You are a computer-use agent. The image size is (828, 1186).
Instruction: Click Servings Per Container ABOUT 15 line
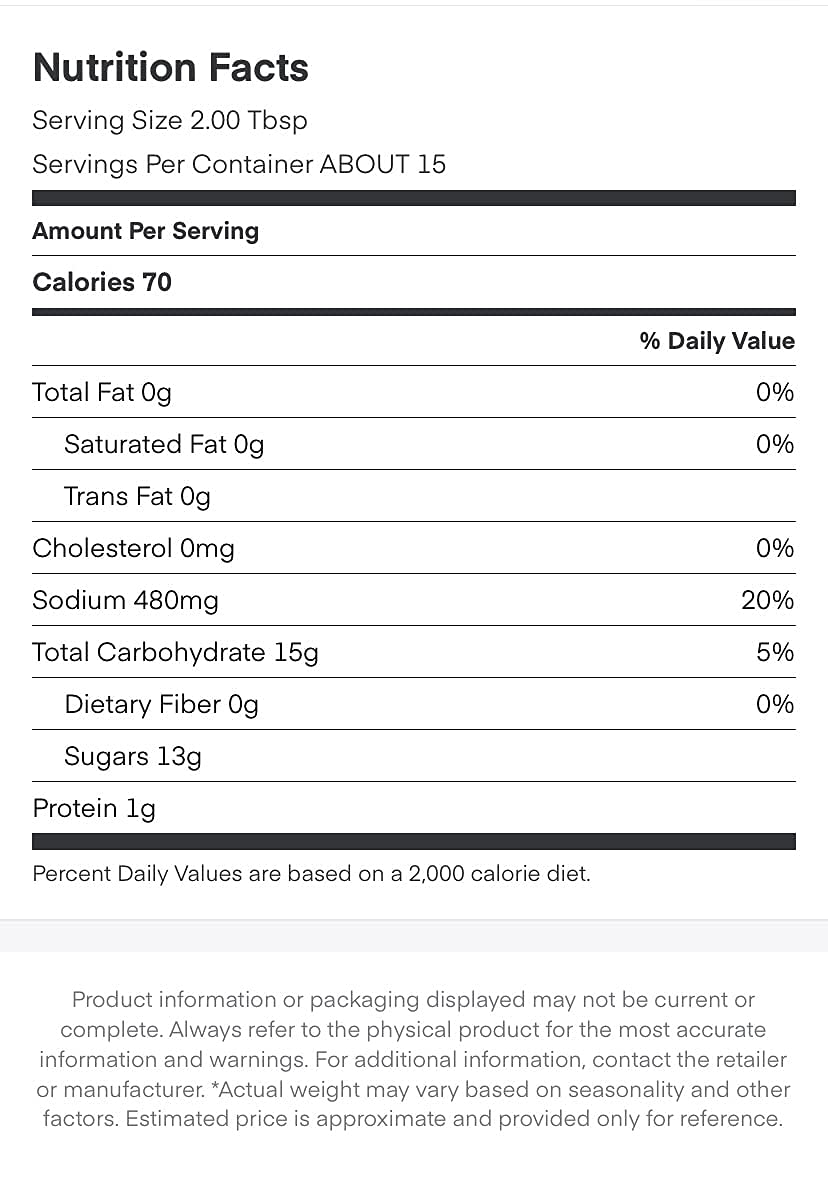coord(239,164)
